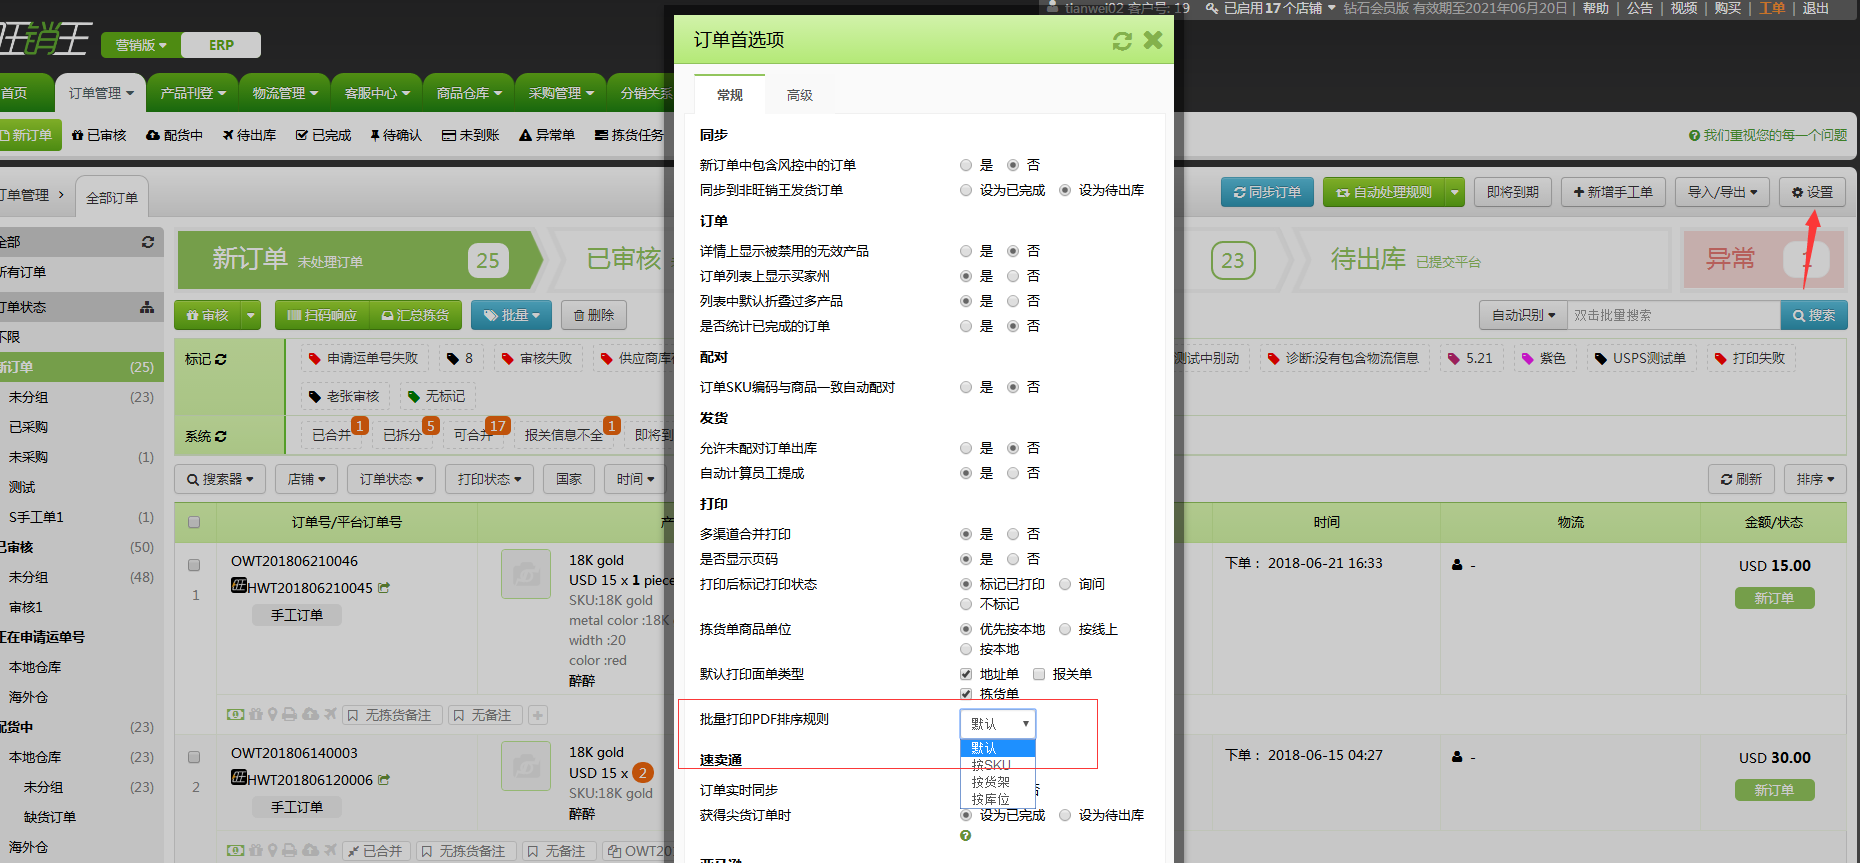
Task: Switch to the 高级 tab
Action: point(799,95)
